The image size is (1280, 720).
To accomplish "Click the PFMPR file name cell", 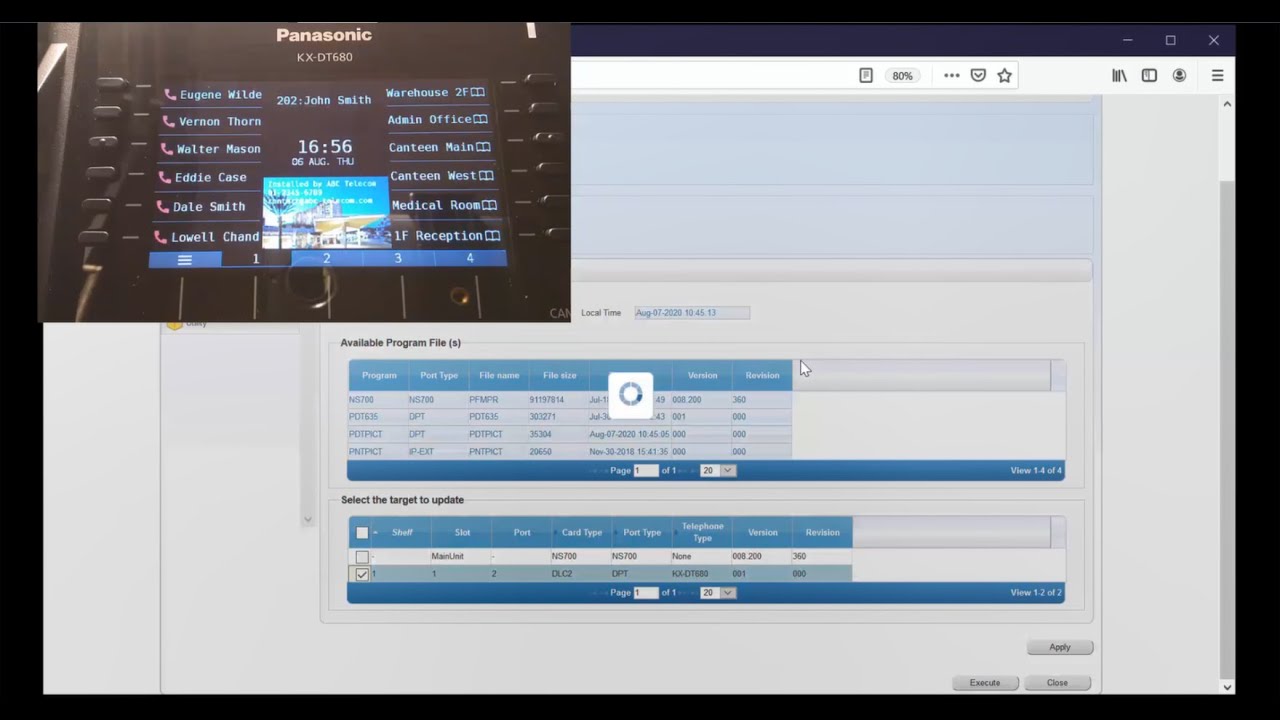I will 483,400.
